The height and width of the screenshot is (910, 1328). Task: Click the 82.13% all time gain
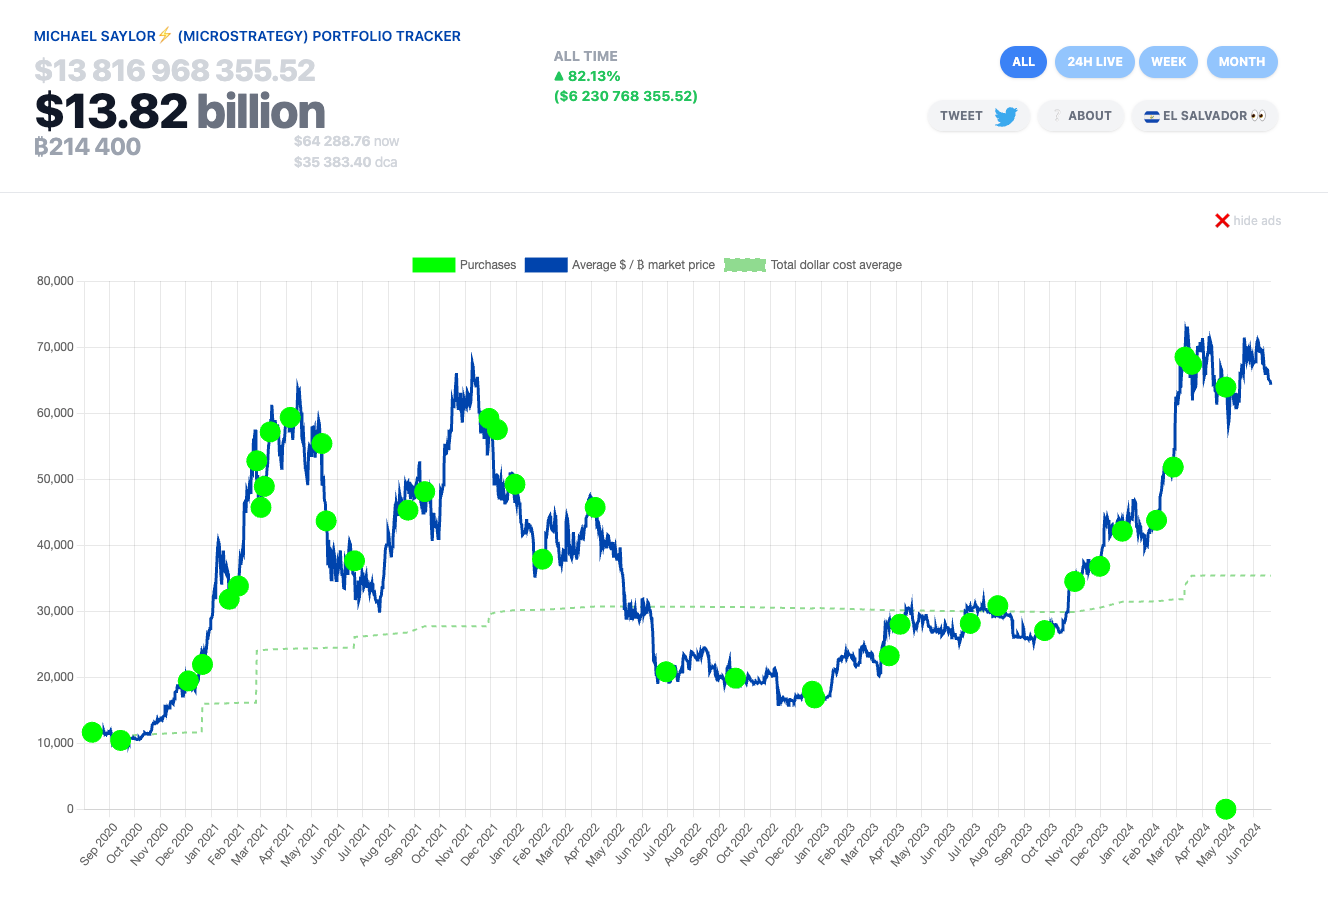587,76
